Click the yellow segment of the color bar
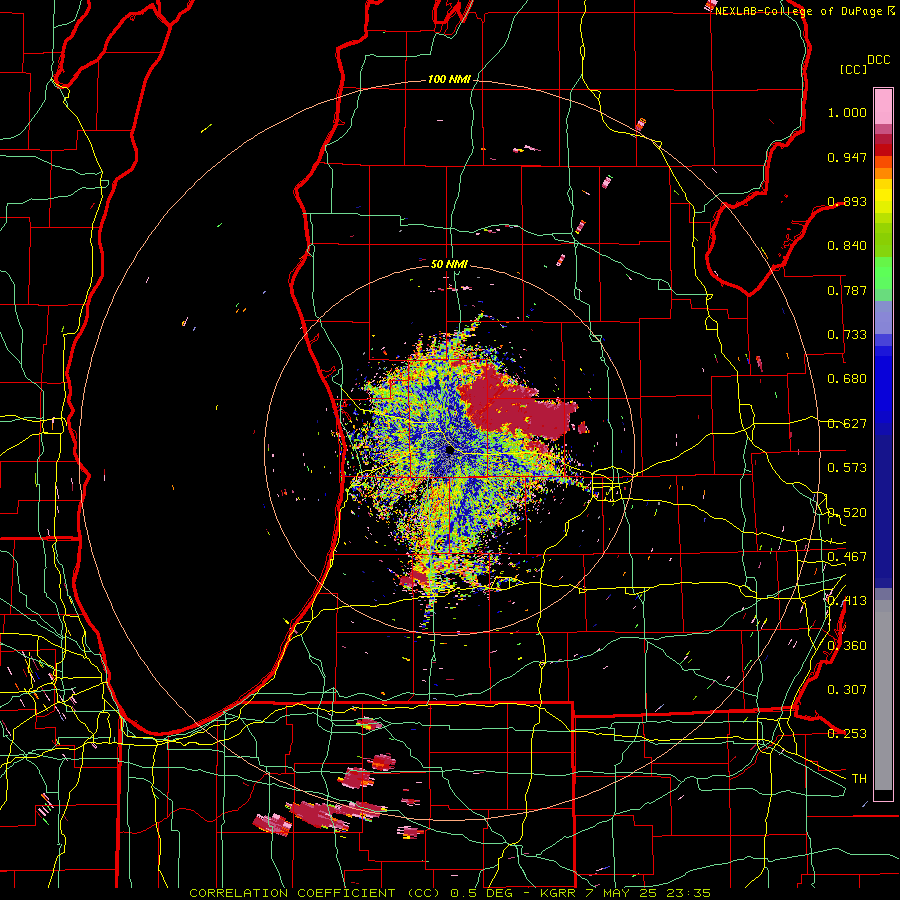Image resolution: width=900 pixels, height=900 pixels. [883, 197]
